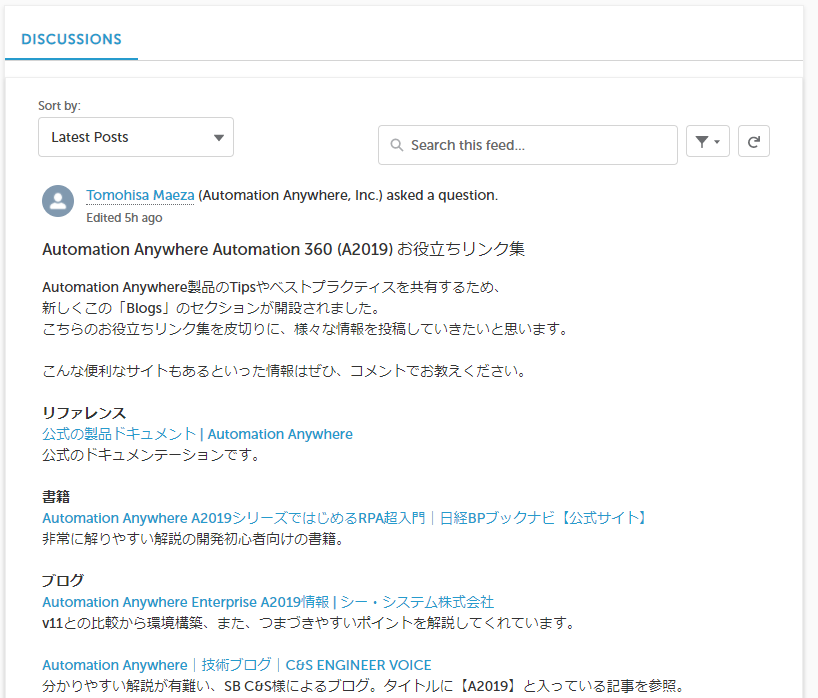Open the RPA超入門 日経BPブックナビ link
Screen dimensions: 818x698
tap(345, 518)
